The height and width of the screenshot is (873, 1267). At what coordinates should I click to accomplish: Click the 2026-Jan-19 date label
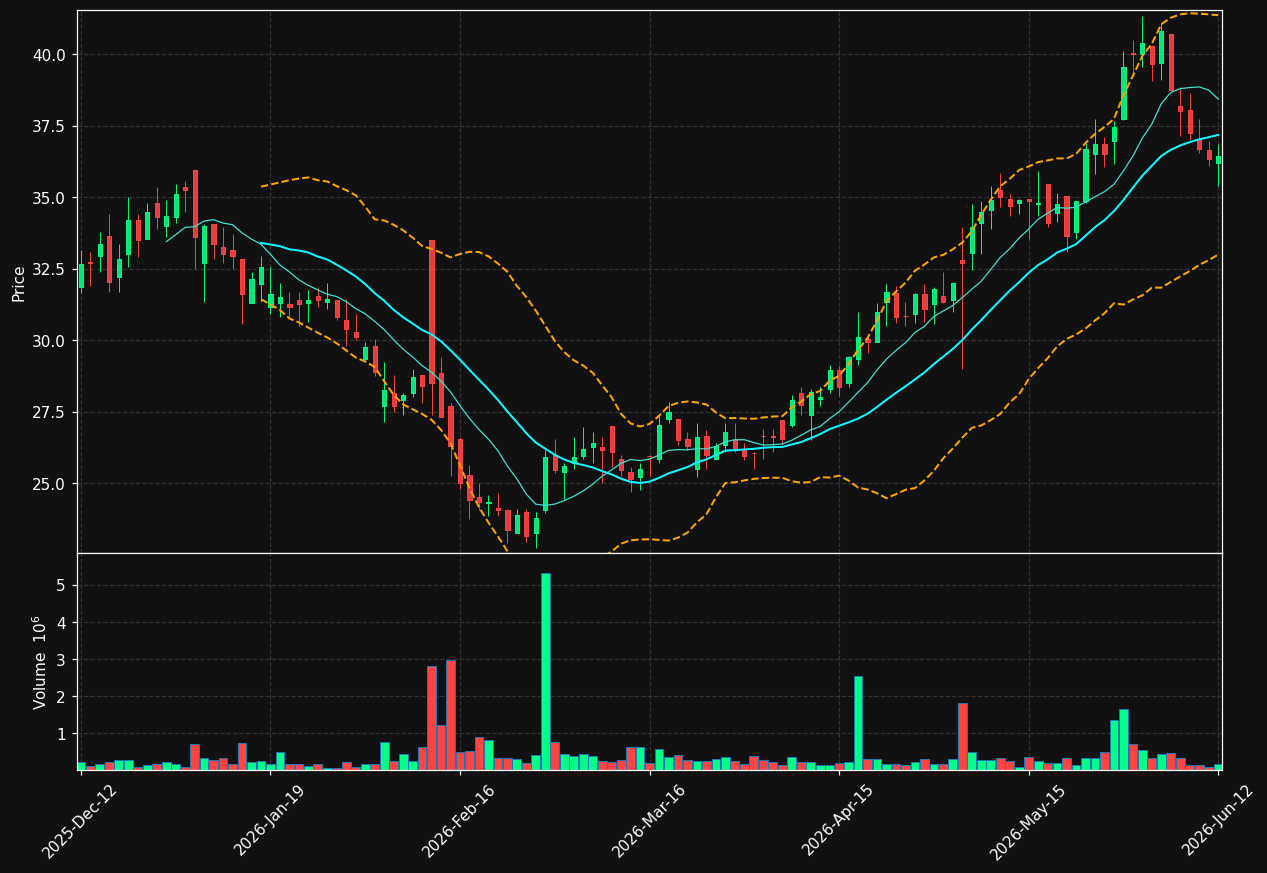click(271, 820)
